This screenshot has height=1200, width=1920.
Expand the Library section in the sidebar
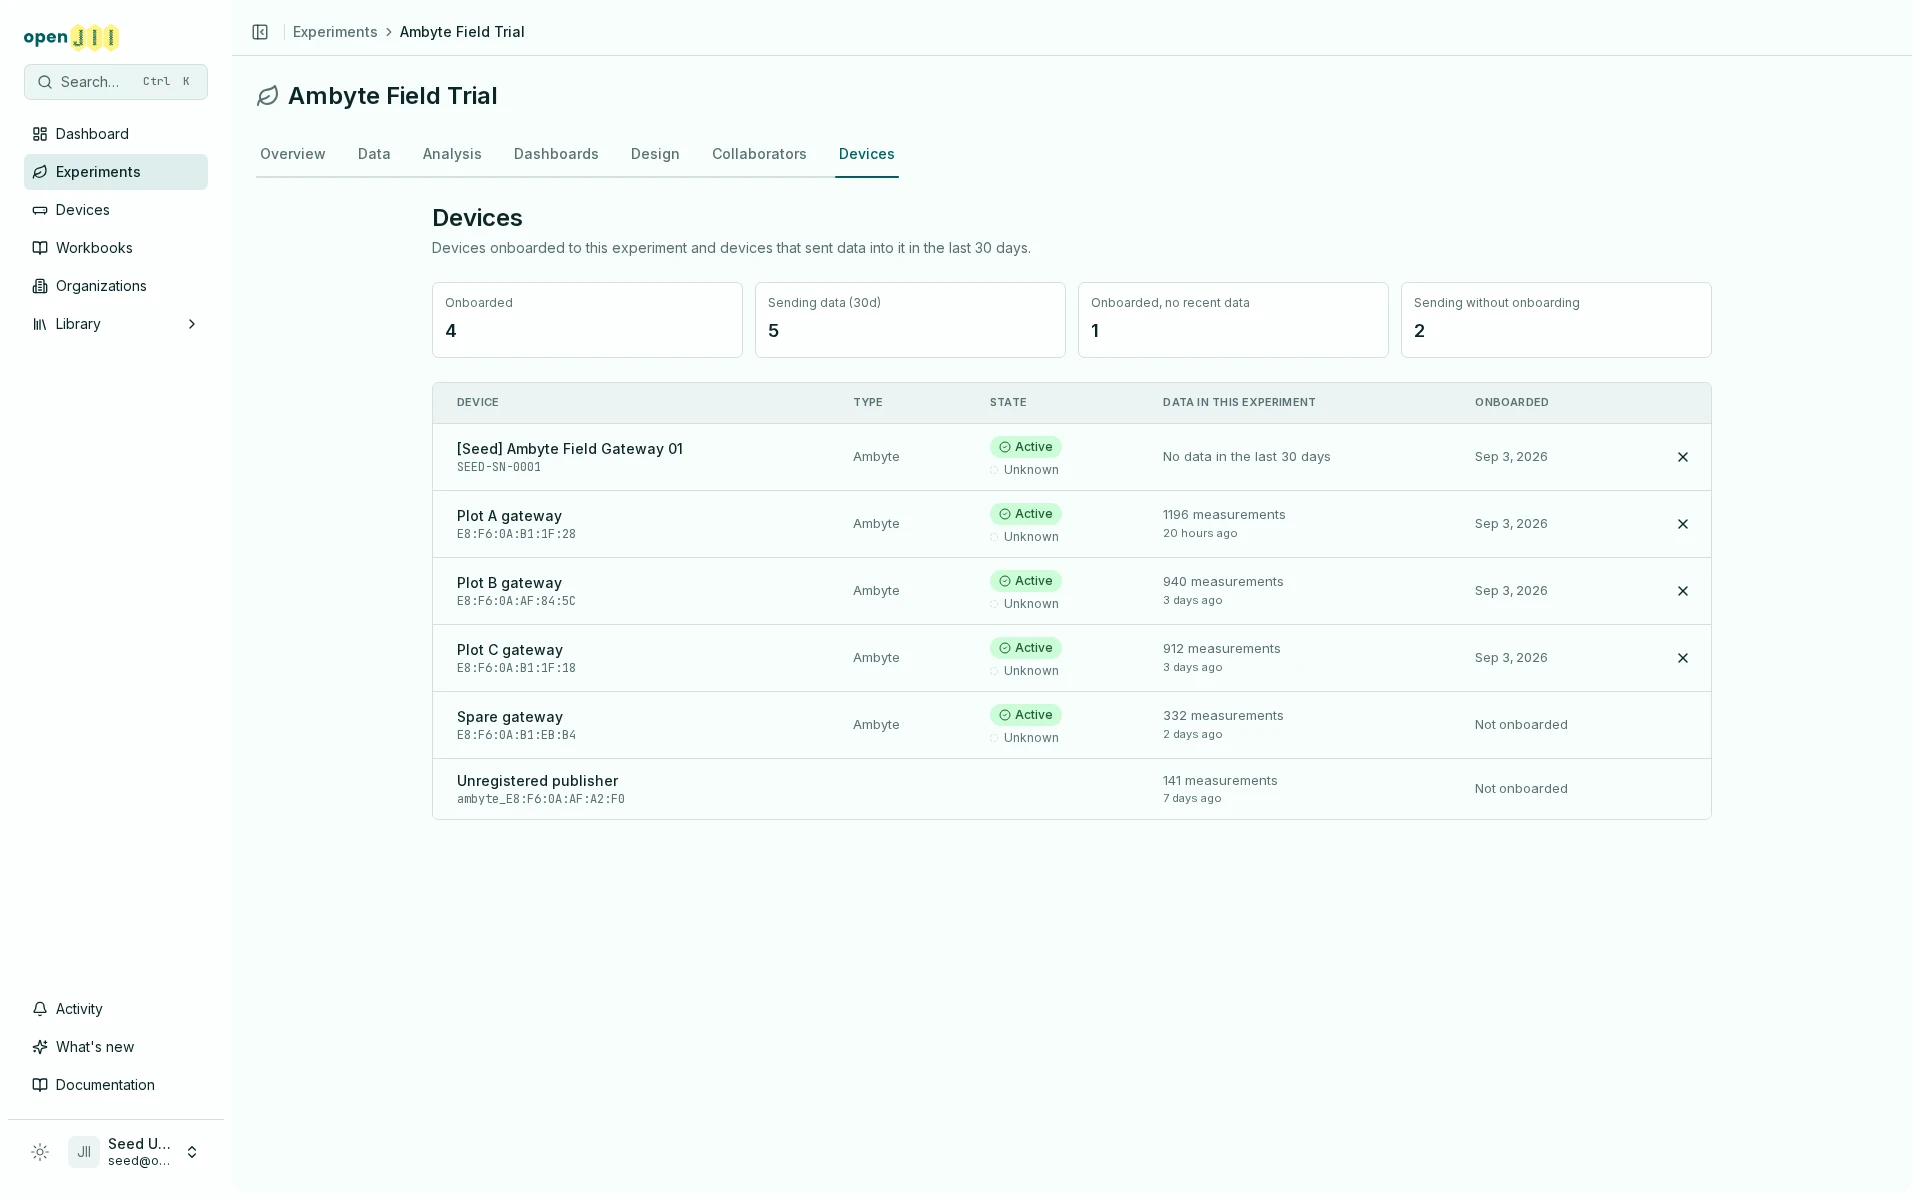[116, 324]
